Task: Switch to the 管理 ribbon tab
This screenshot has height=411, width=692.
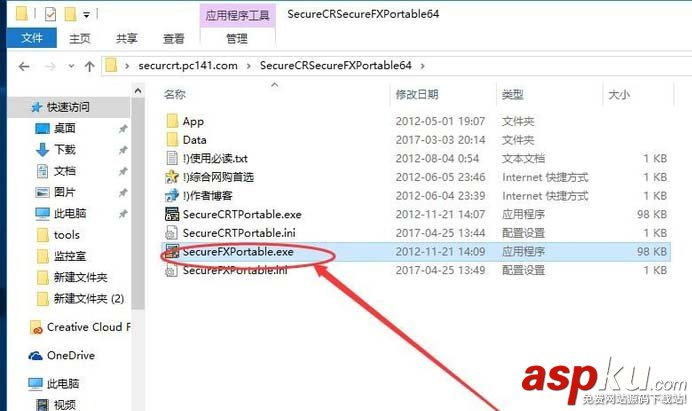Action: pos(237,38)
